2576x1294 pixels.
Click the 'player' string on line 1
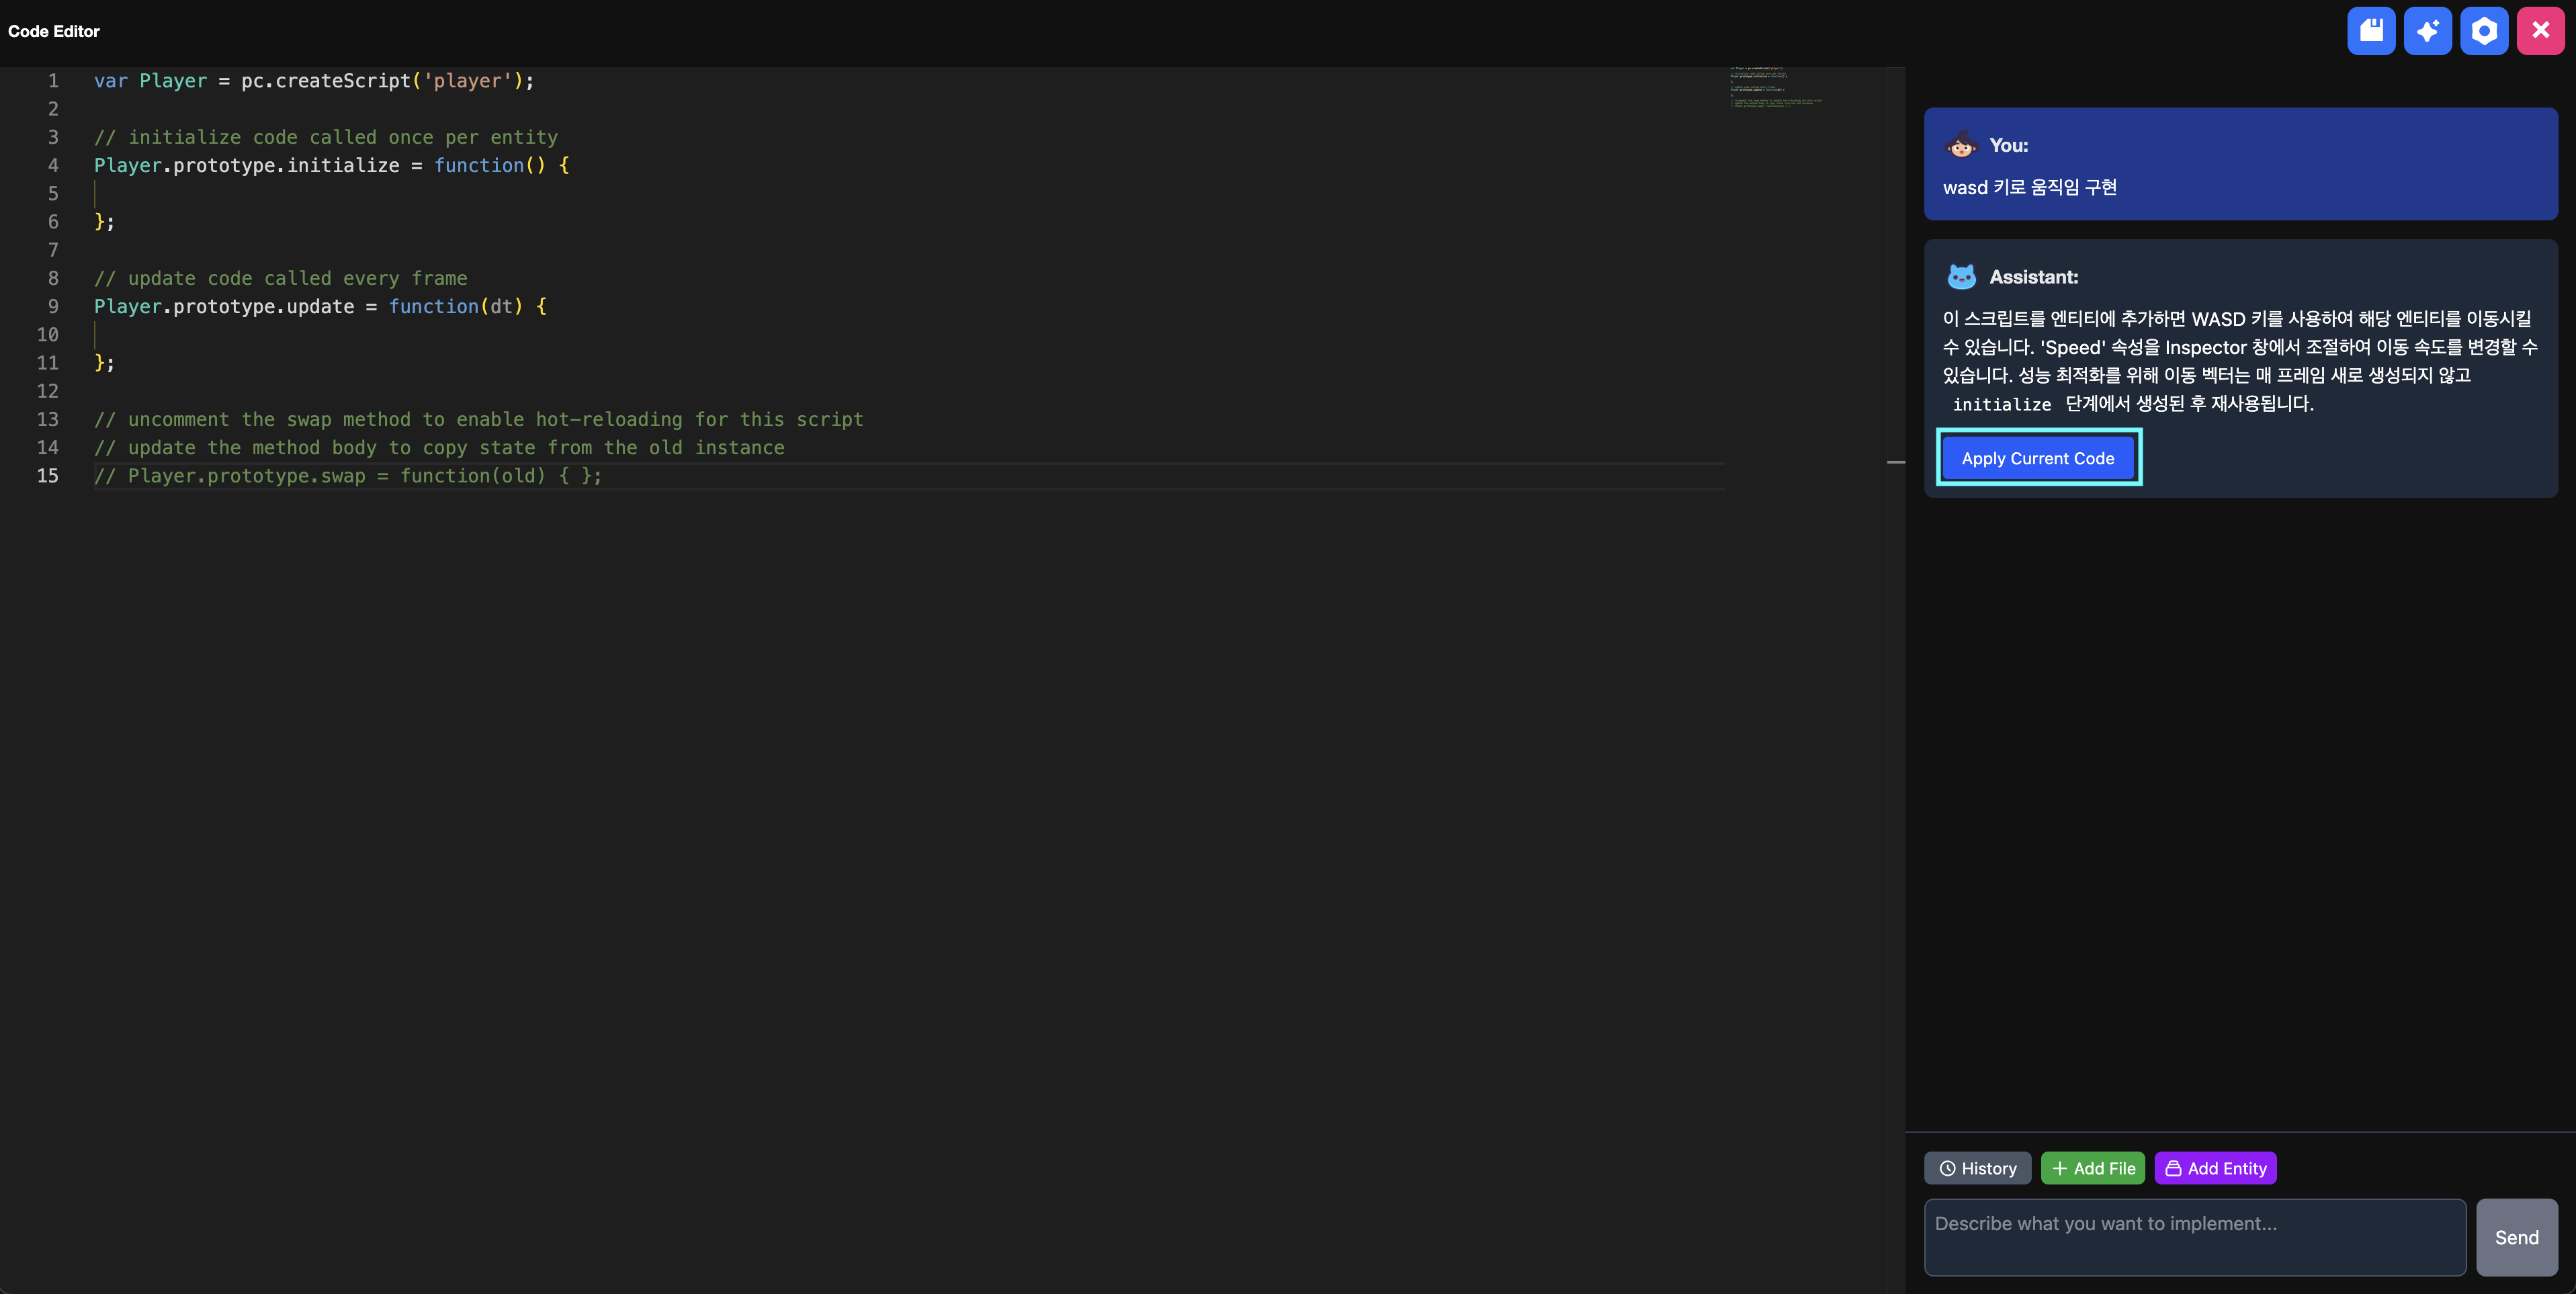point(467,81)
